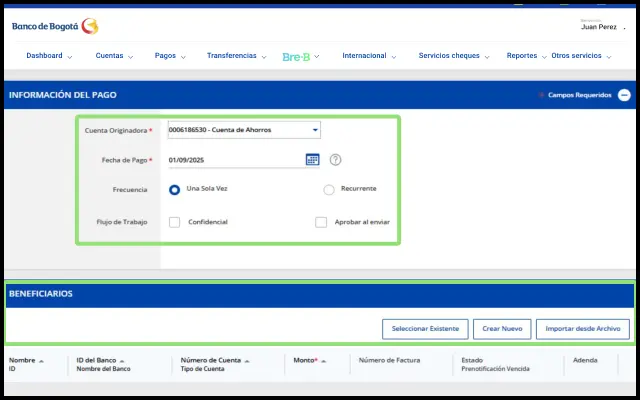
Task: Click the Seleccionar Existente button
Action: click(425, 329)
